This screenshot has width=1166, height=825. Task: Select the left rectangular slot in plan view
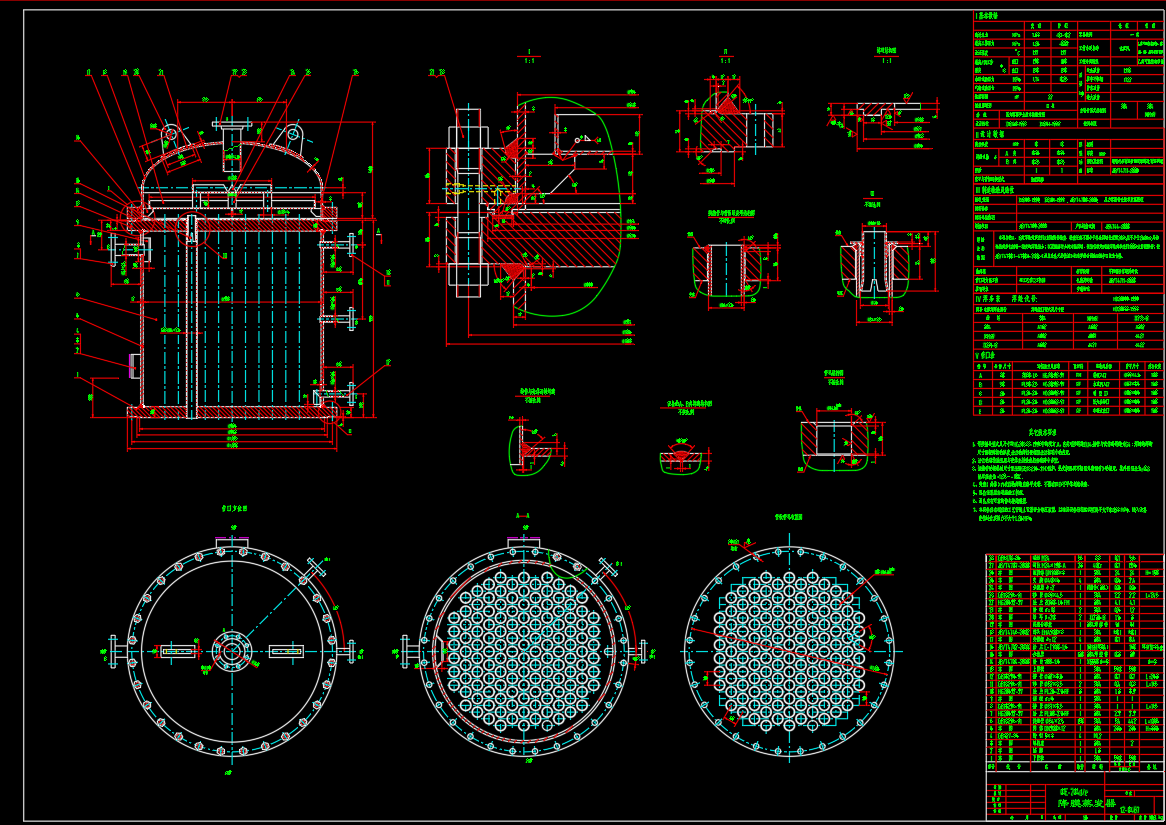(x=180, y=652)
